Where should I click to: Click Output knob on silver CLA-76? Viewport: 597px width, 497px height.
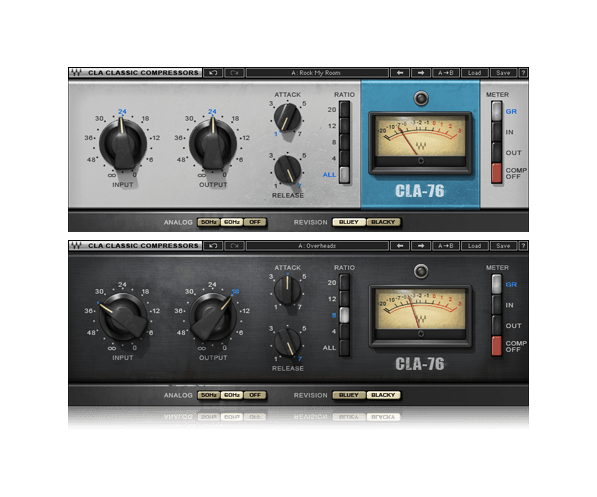(x=213, y=145)
